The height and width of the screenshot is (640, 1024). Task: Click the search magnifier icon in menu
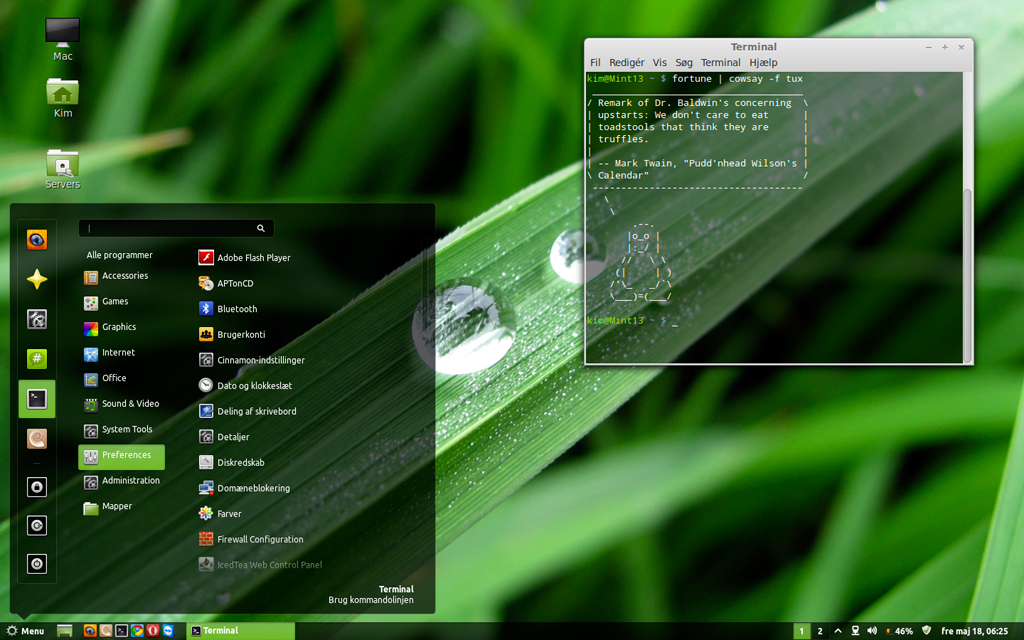pyautogui.click(x=261, y=228)
